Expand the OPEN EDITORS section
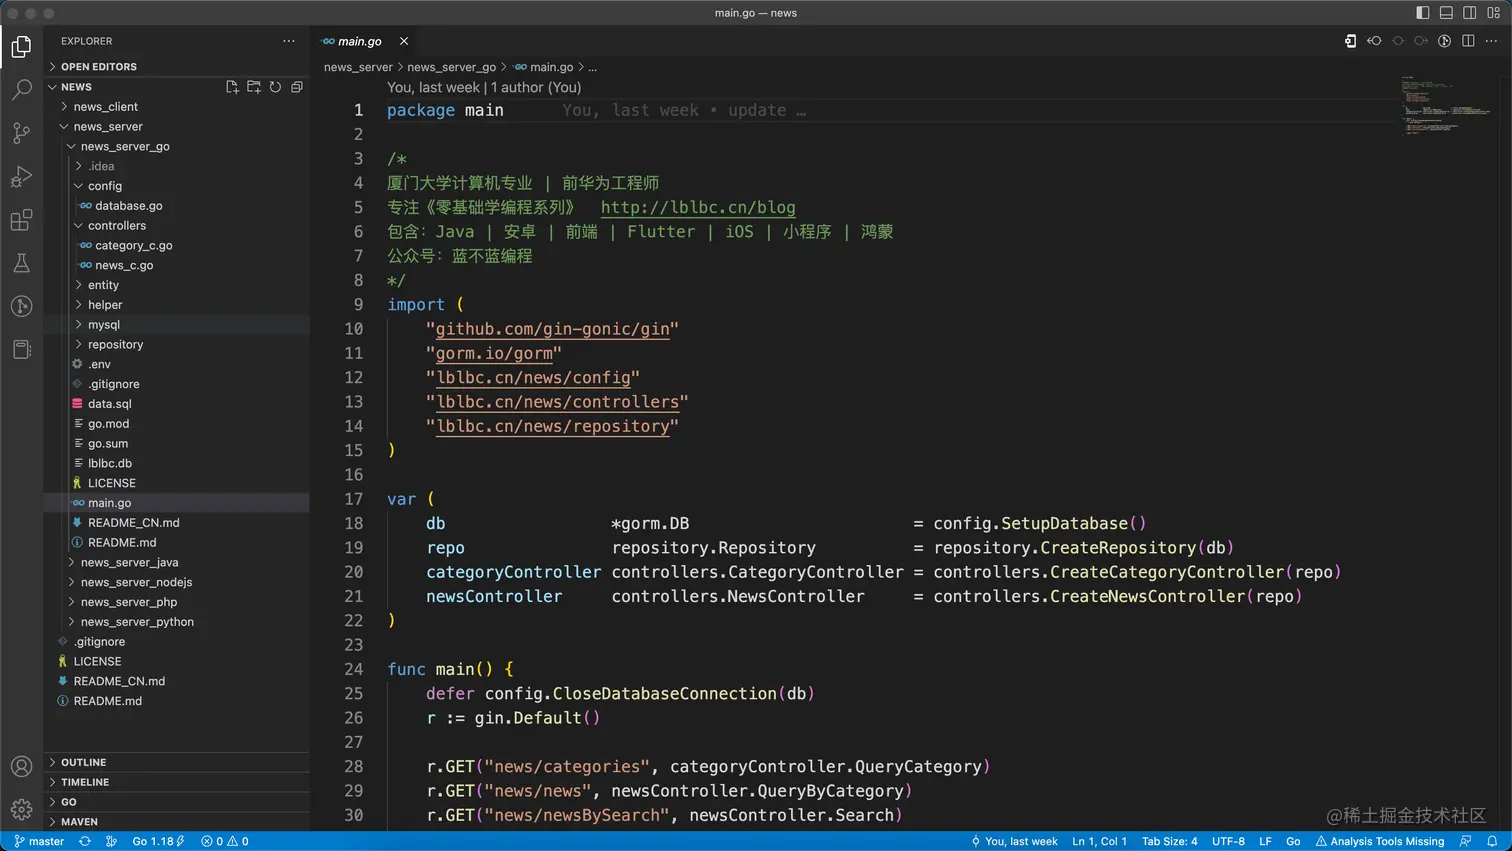 pyautogui.click(x=176, y=67)
